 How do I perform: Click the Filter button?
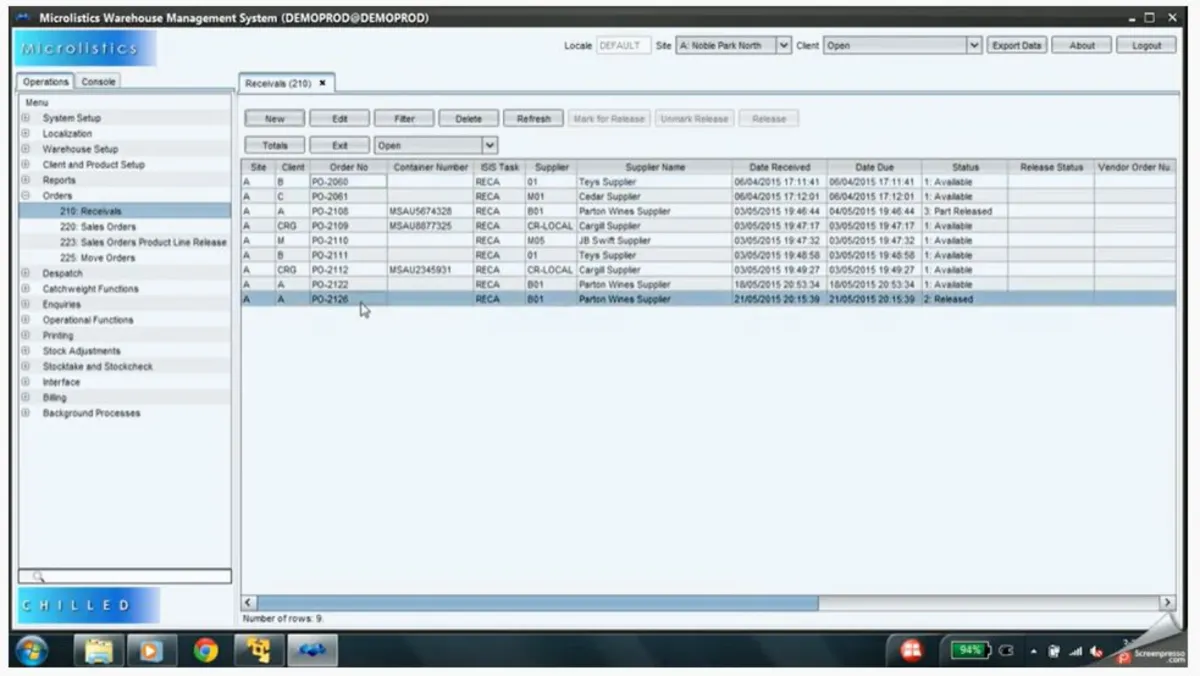[x=404, y=119]
